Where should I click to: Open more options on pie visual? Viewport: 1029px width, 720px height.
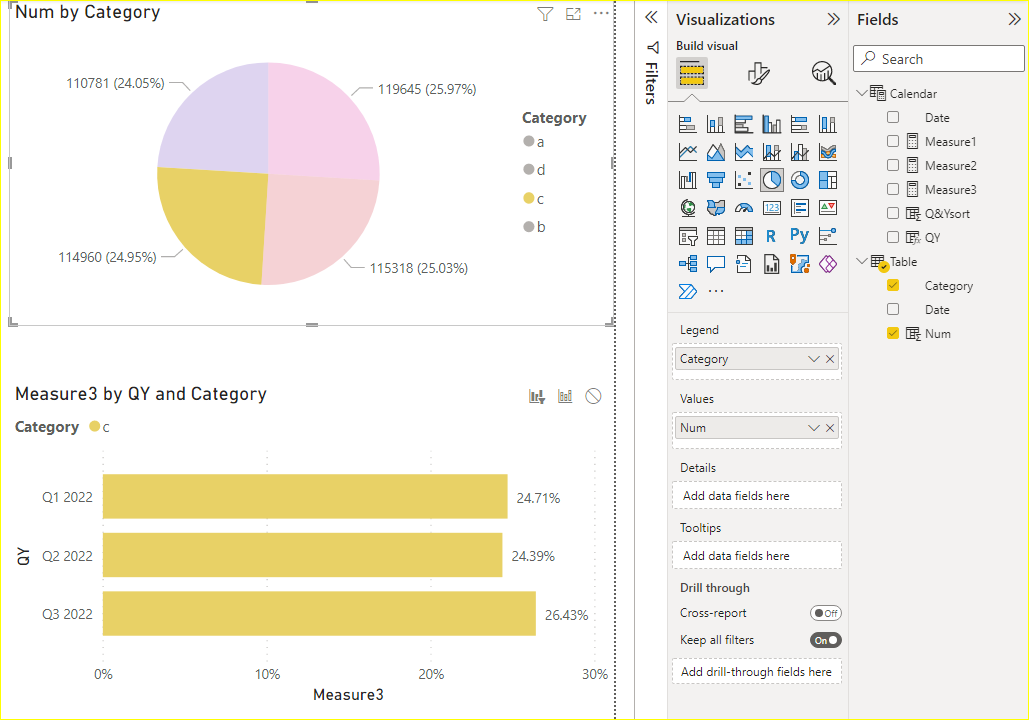pyautogui.click(x=601, y=14)
